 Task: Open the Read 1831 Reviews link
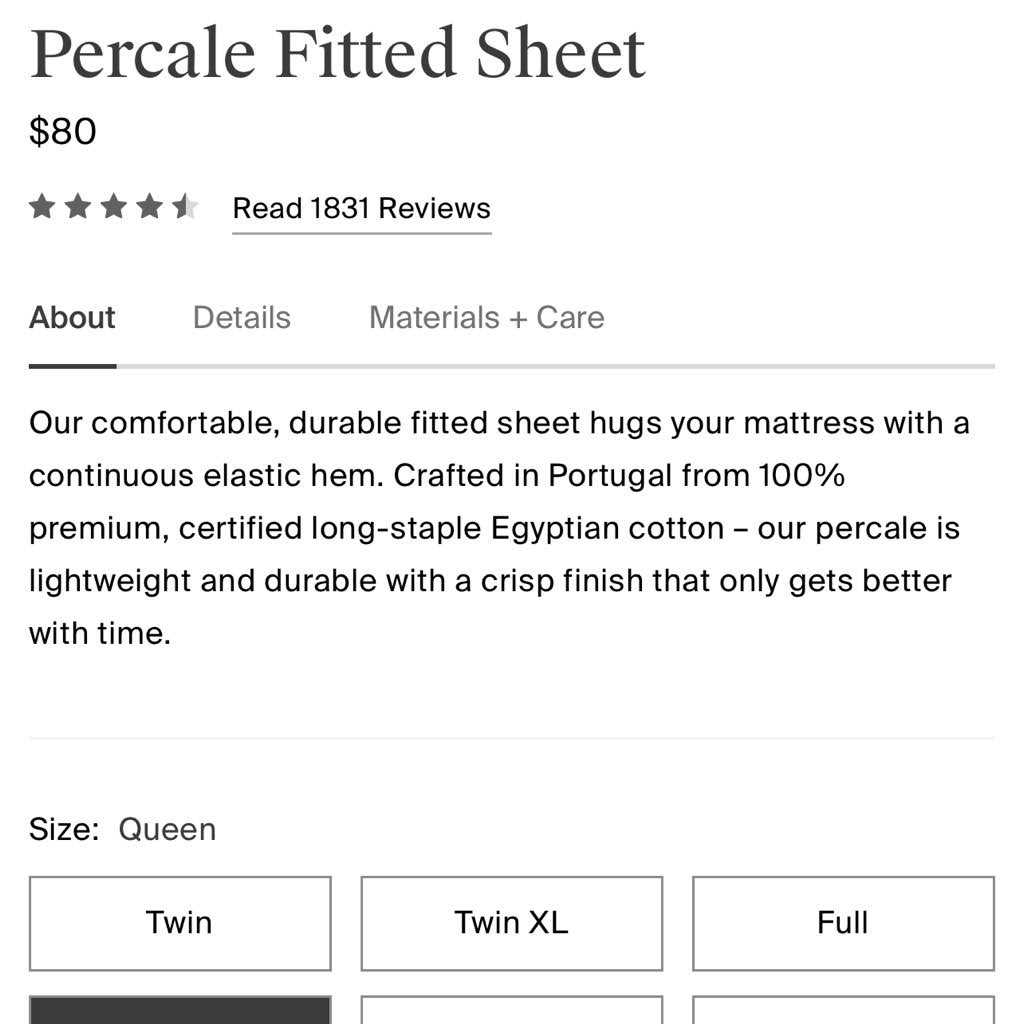pyautogui.click(x=361, y=209)
